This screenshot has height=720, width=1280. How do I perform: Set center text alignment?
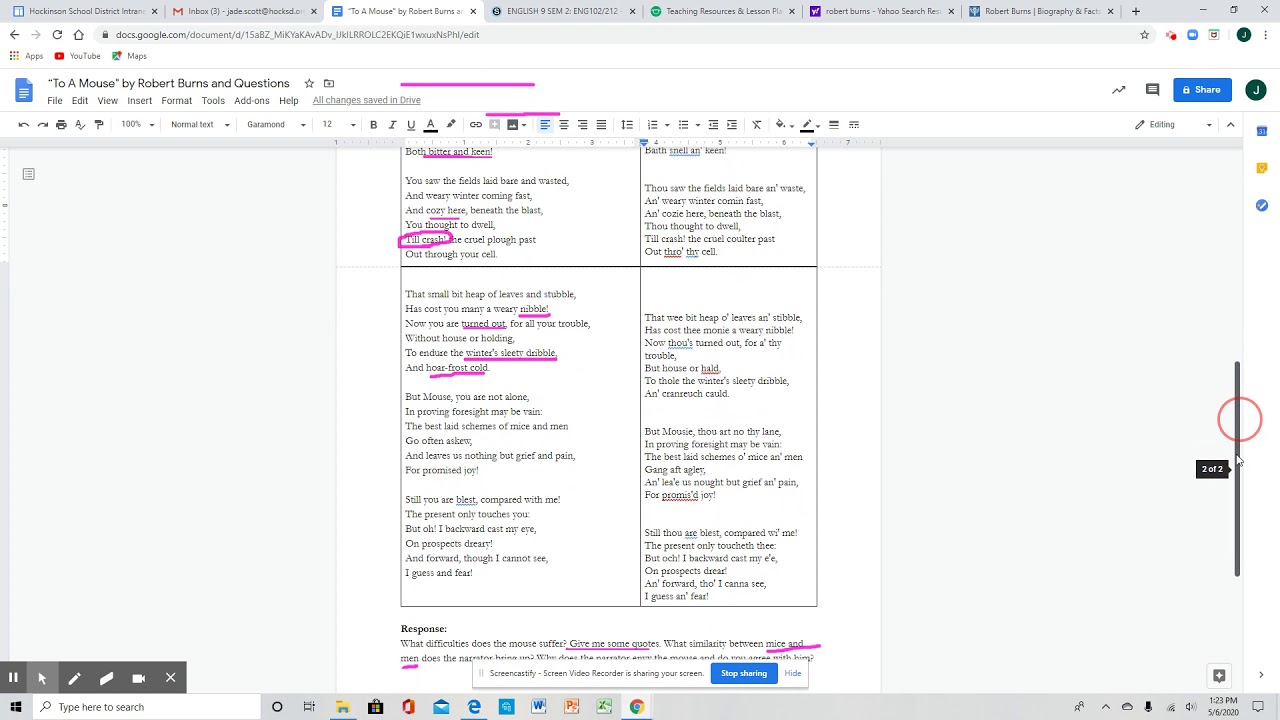pyautogui.click(x=564, y=125)
